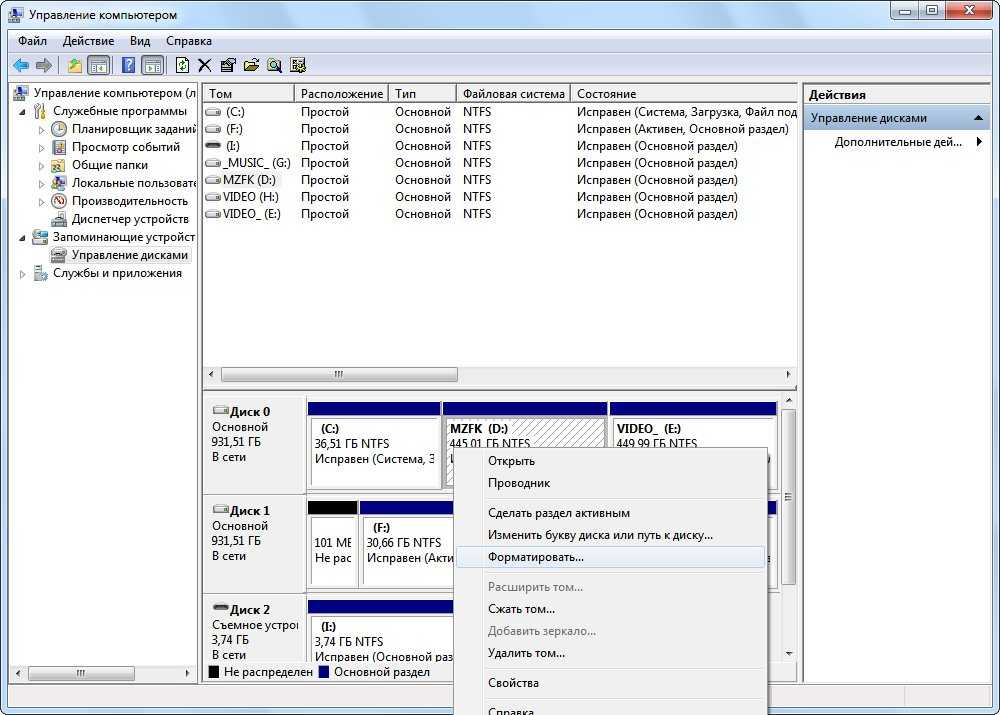
Task: Select Диспетчер устройств in the tree
Action: click(x=130, y=219)
